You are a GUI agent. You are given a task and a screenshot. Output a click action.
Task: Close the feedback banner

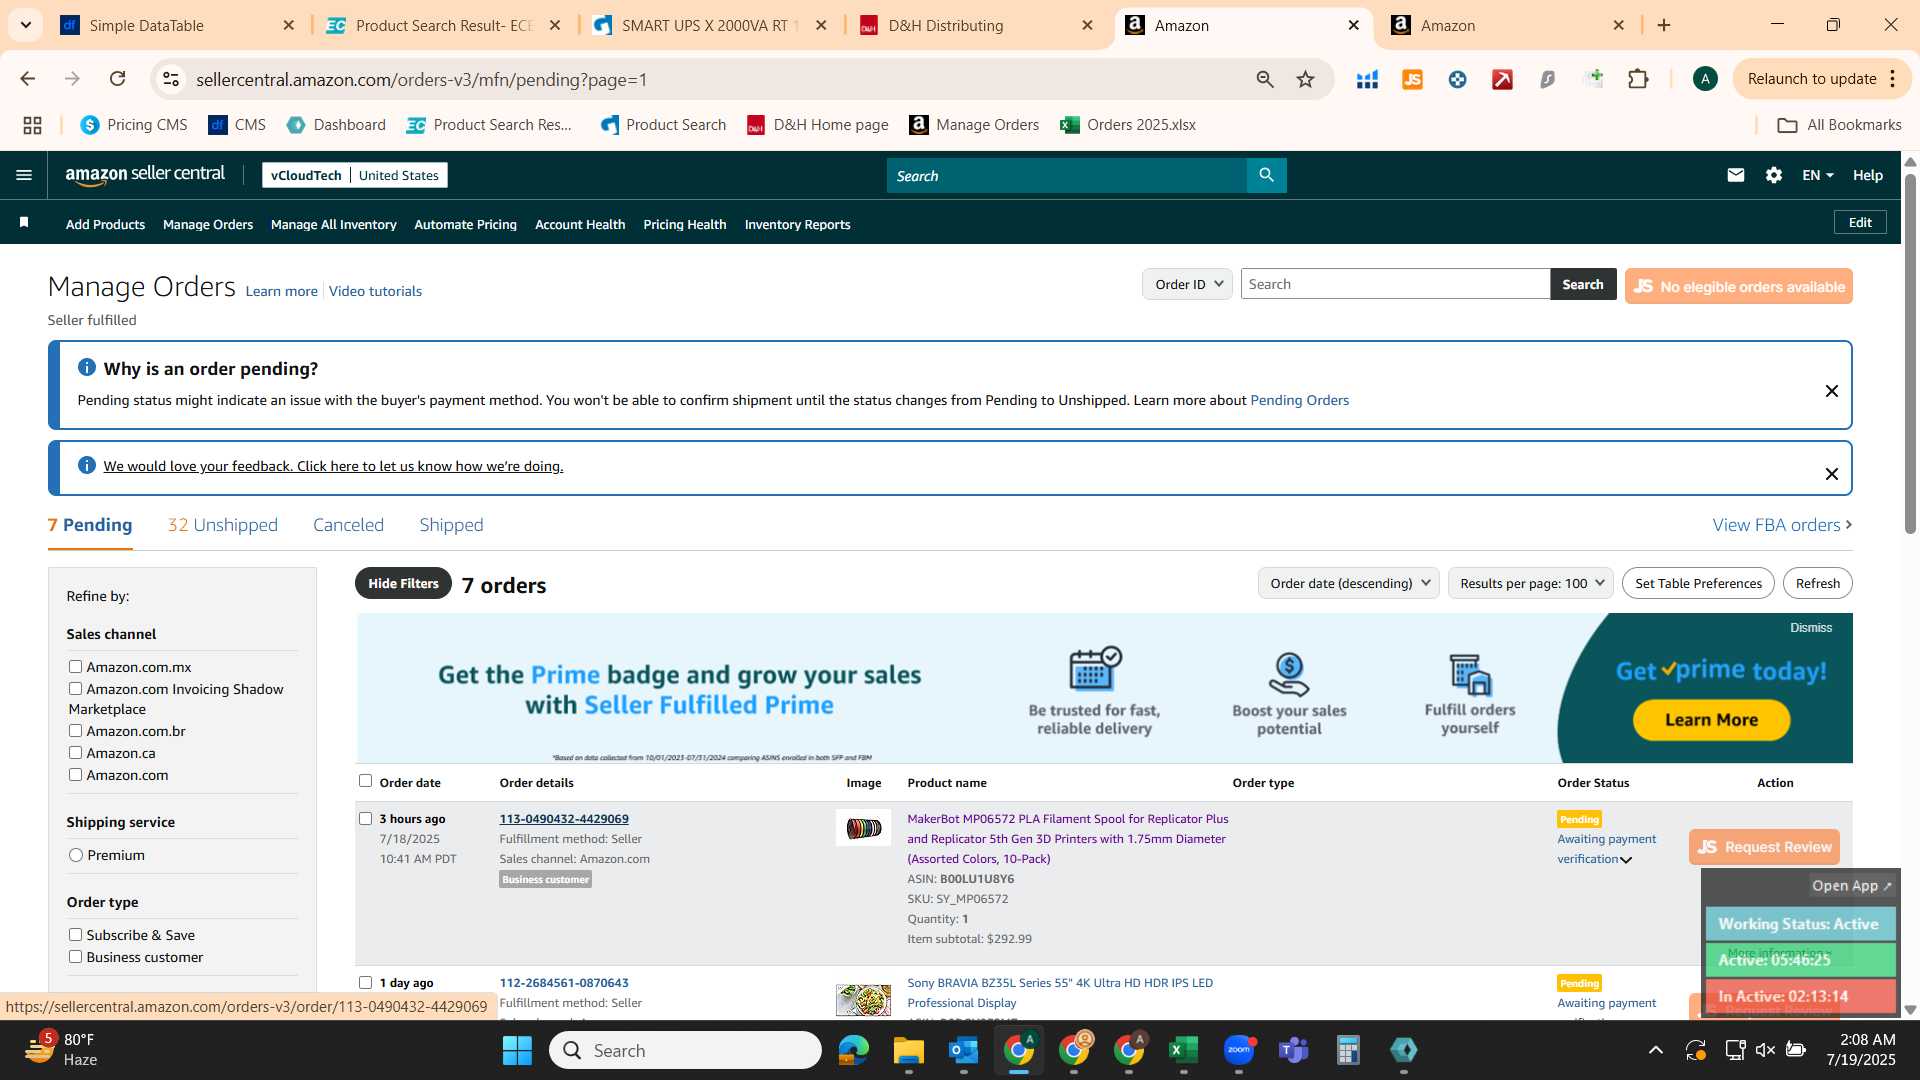(x=1831, y=474)
